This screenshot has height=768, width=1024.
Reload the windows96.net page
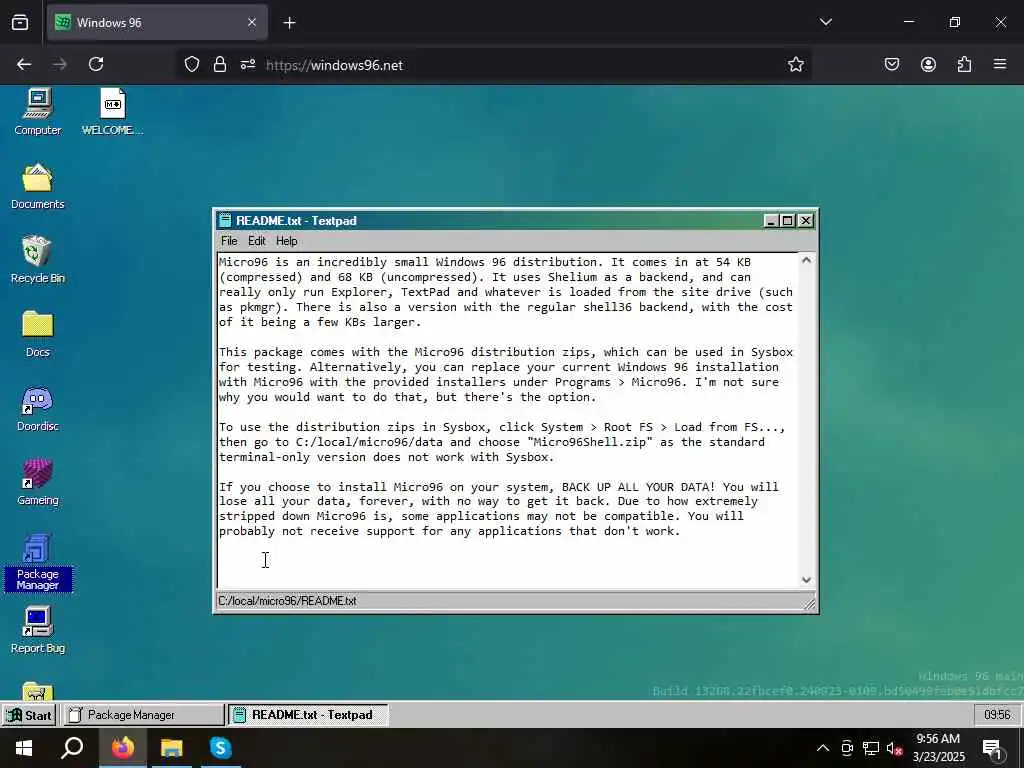(x=96, y=64)
